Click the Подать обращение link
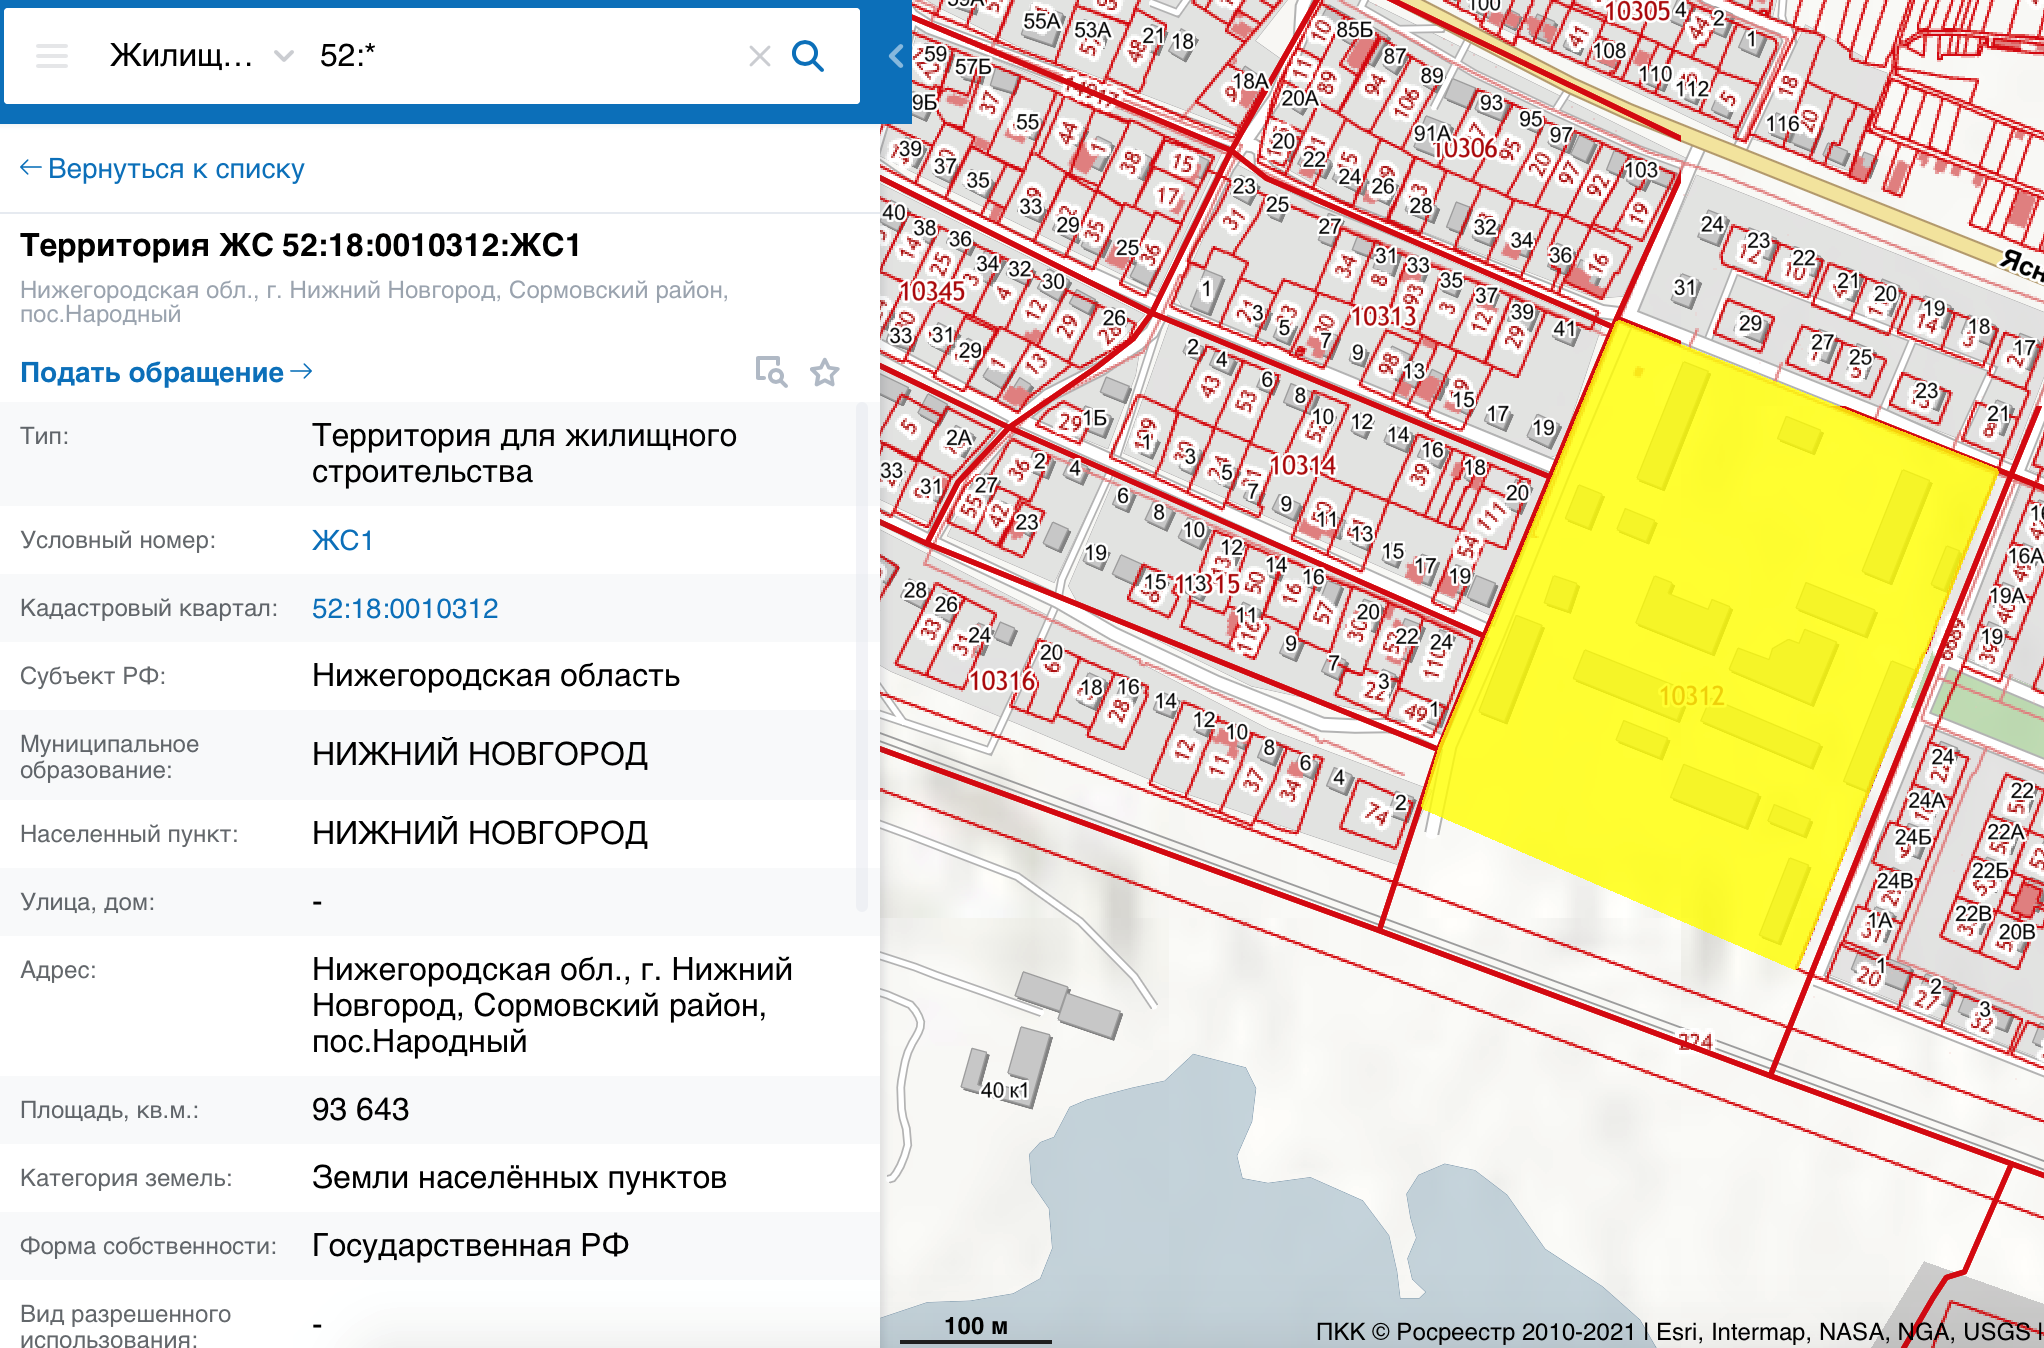The height and width of the screenshot is (1348, 2044). pyautogui.click(x=152, y=372)
